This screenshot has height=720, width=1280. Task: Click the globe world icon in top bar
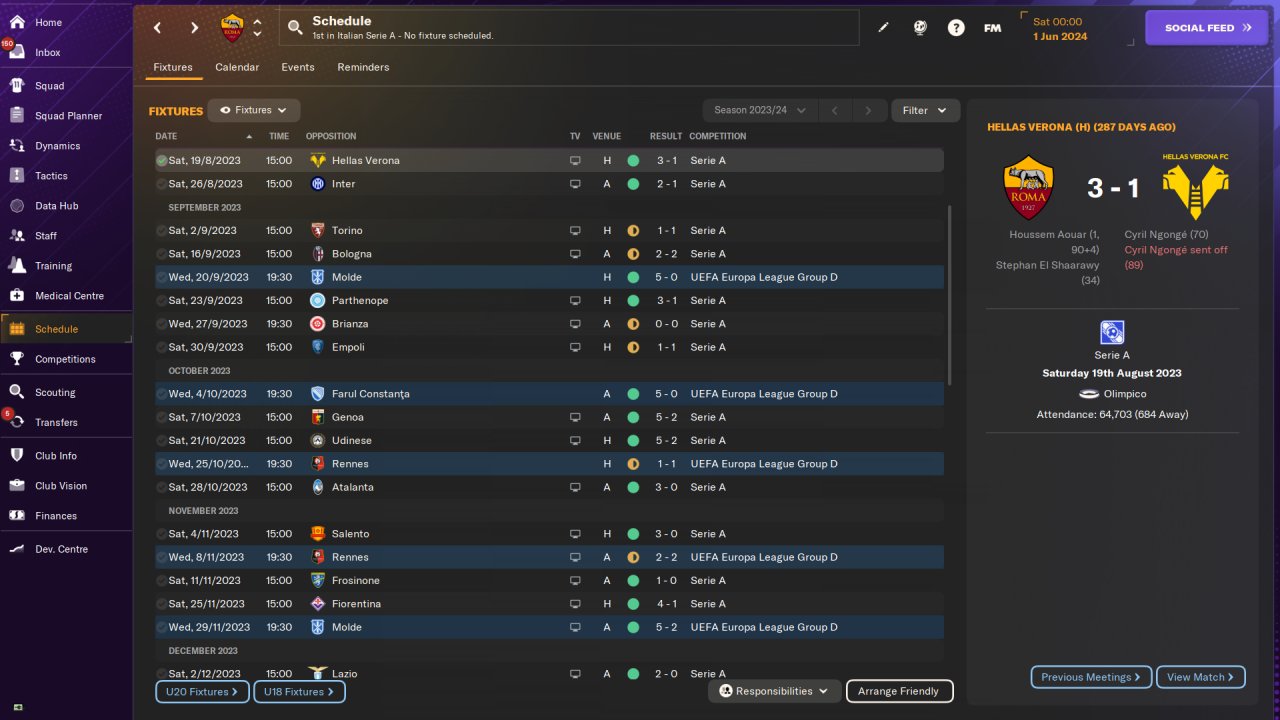[920, 28]
